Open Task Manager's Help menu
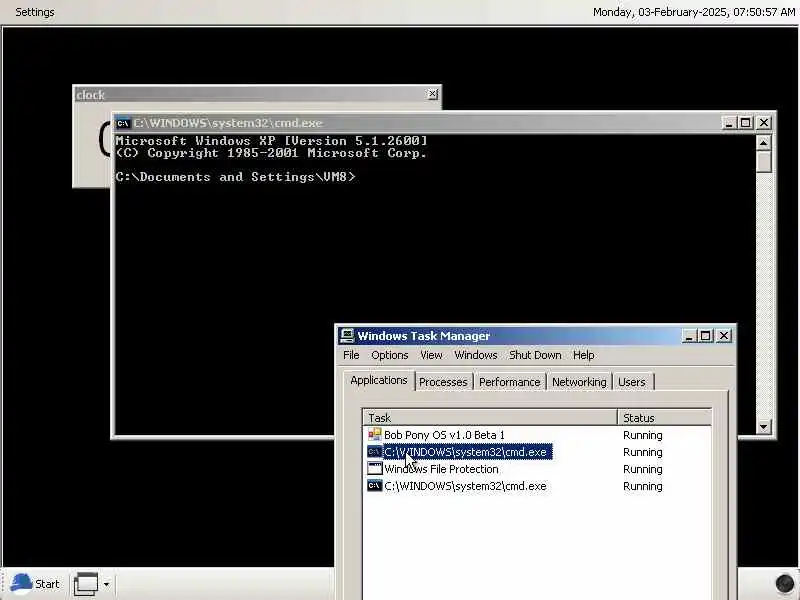The image size is (800, 600). (x=584, y=355)
